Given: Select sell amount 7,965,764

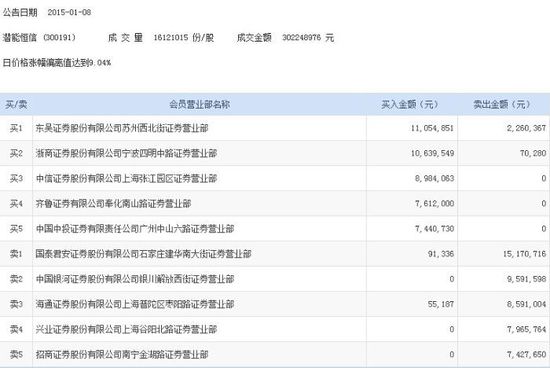Looking at the screenshot, I should [526, 329].
